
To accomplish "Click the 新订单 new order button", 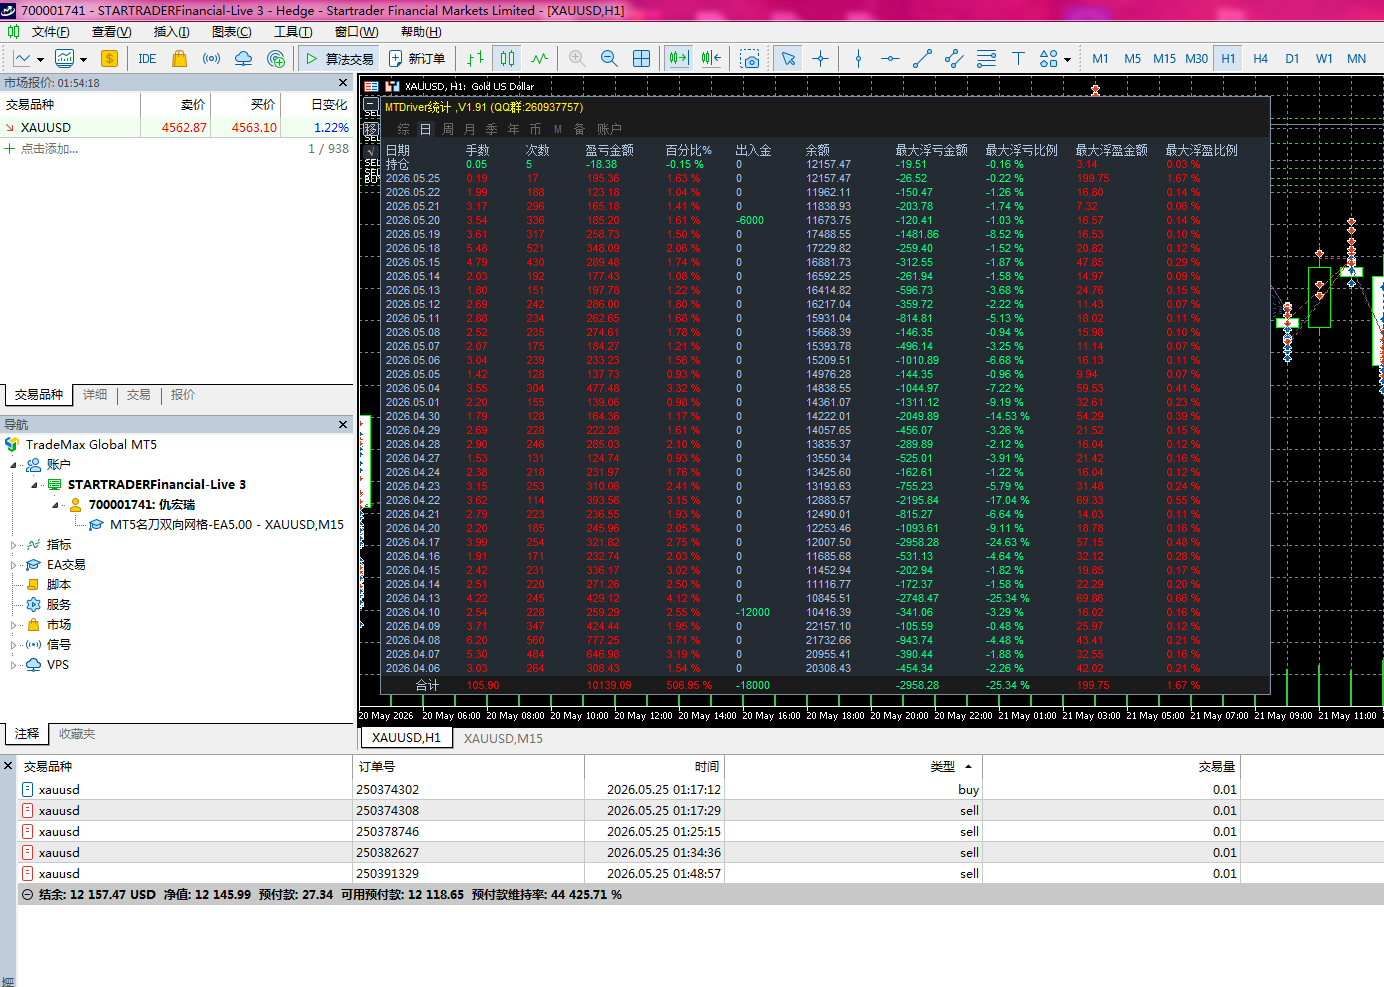I will pos(417,58).
